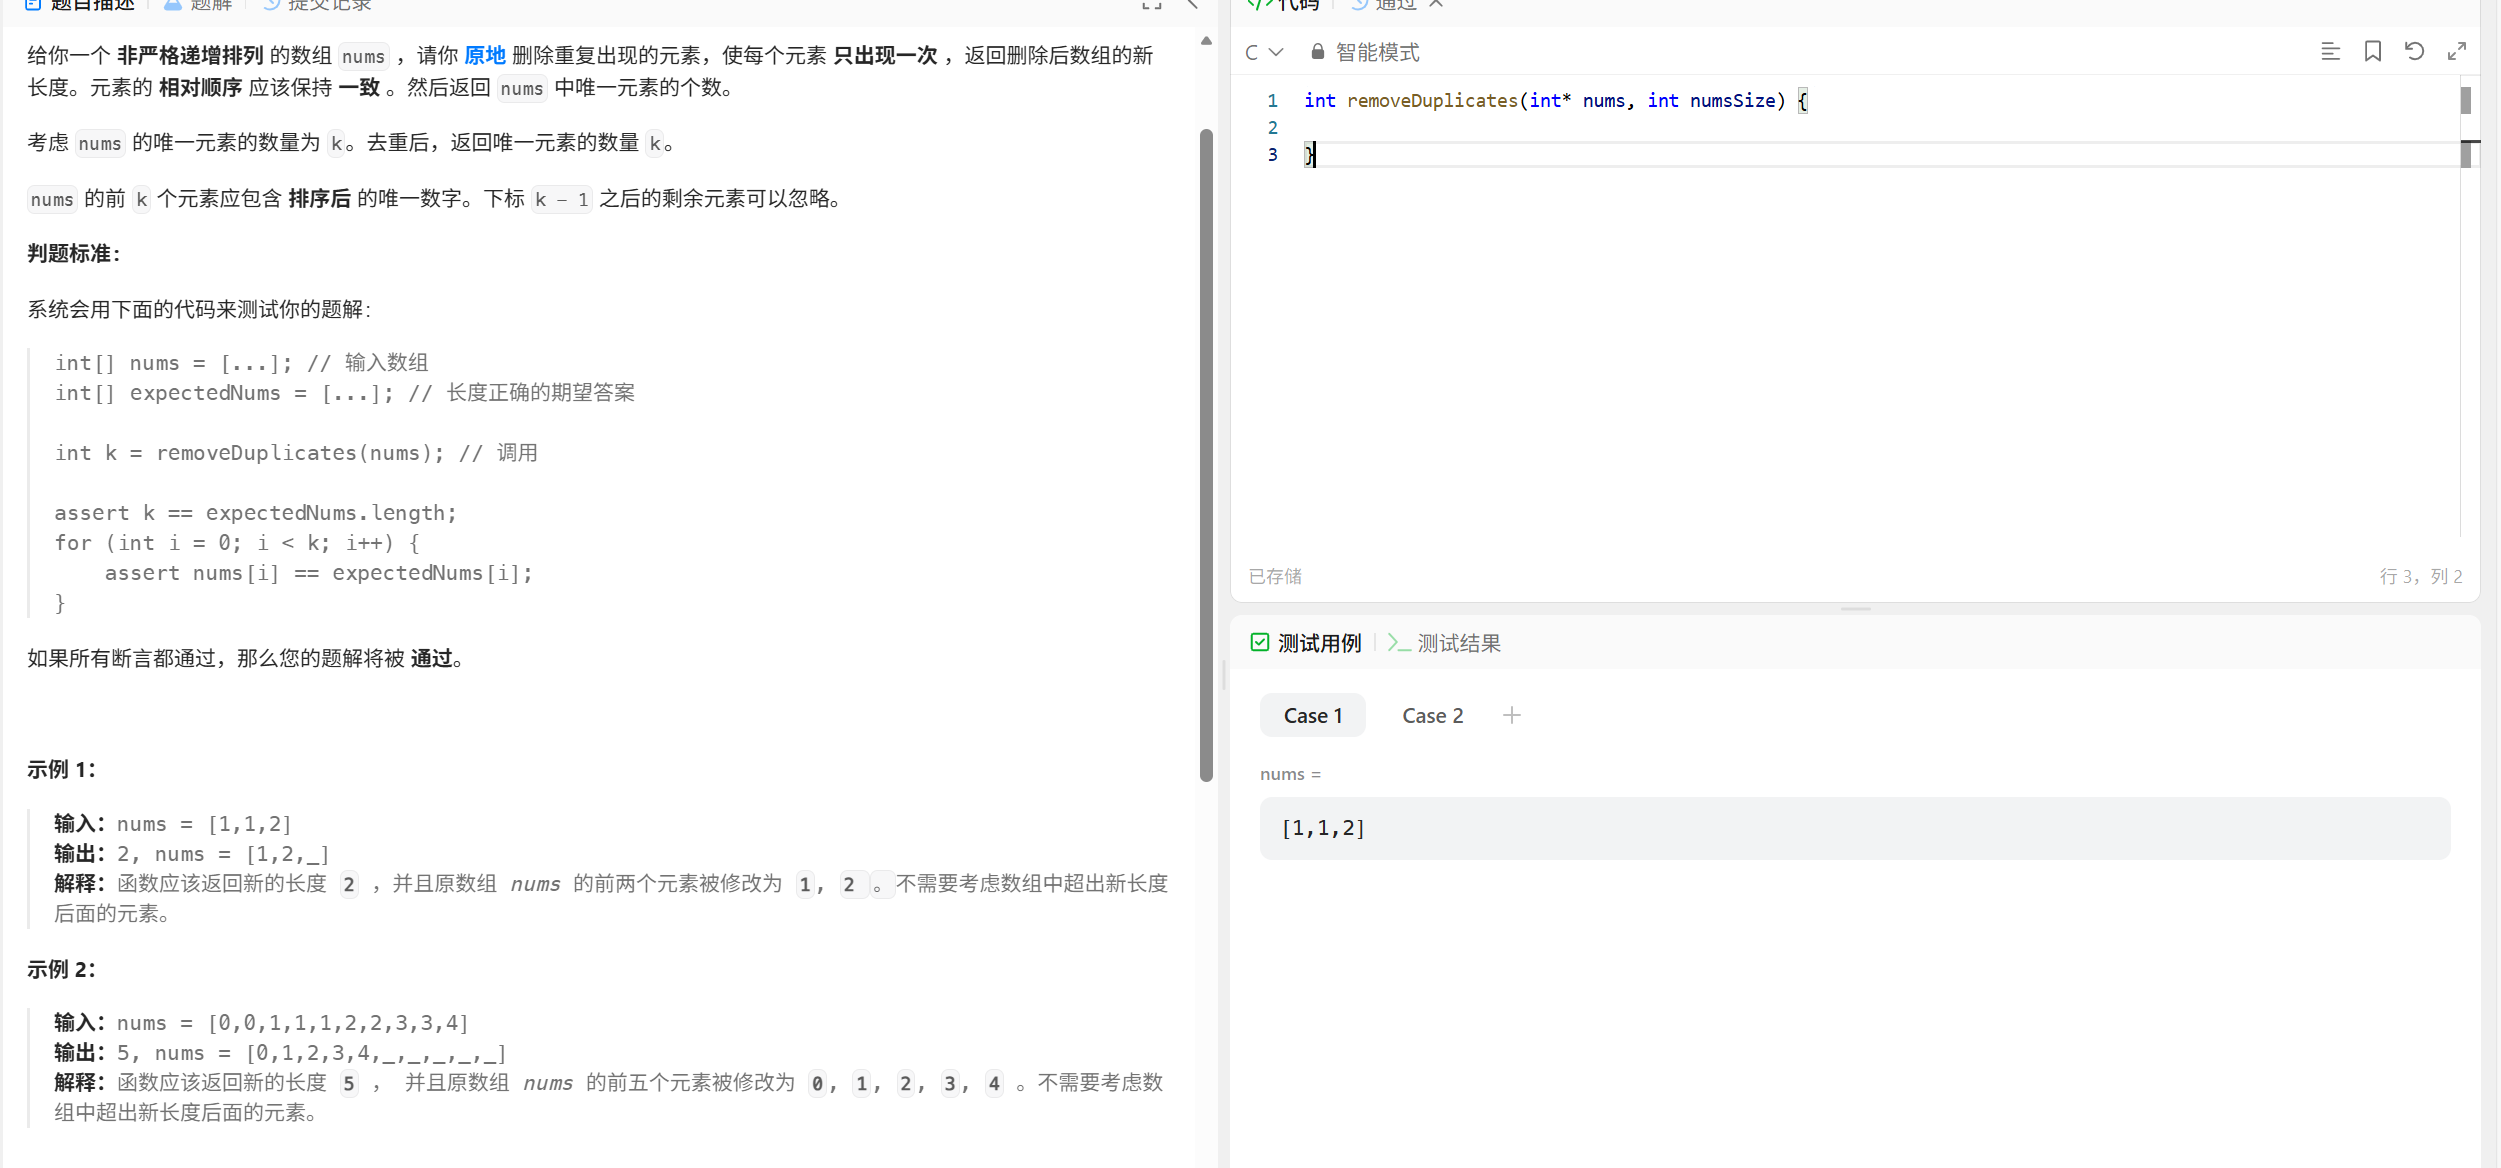Screen dimensions: 2501x1168
Task: Click the chevron next to C language
Action: tap(1276, 52)
